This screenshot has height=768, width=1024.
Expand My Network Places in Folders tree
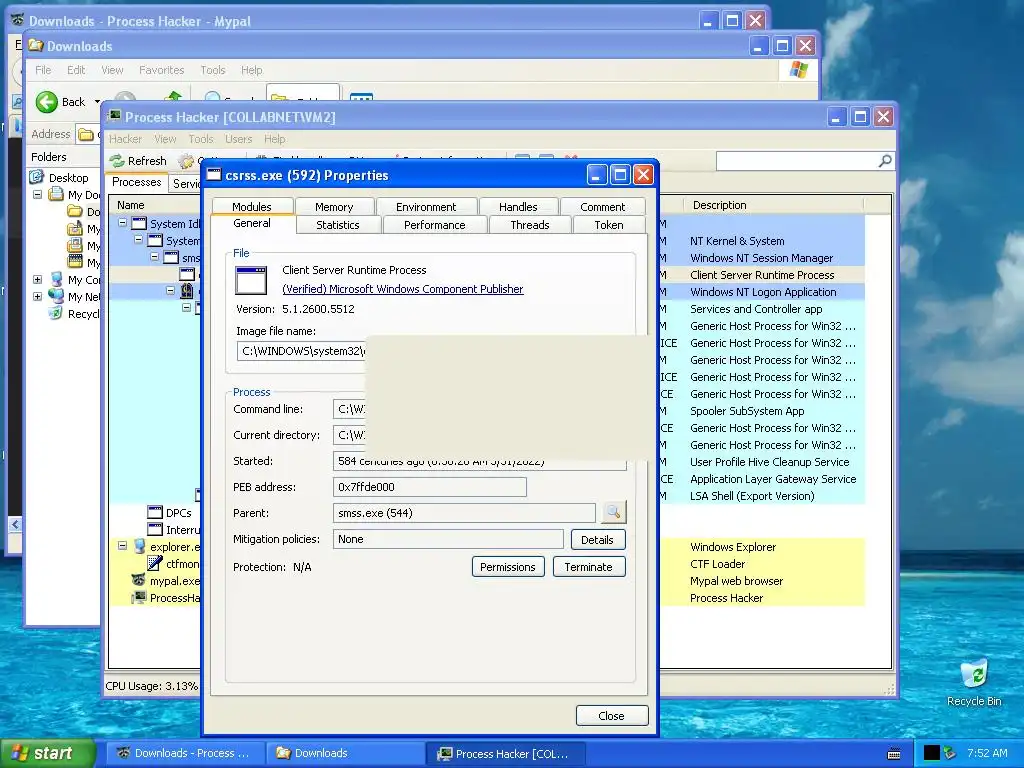(37, 296)
